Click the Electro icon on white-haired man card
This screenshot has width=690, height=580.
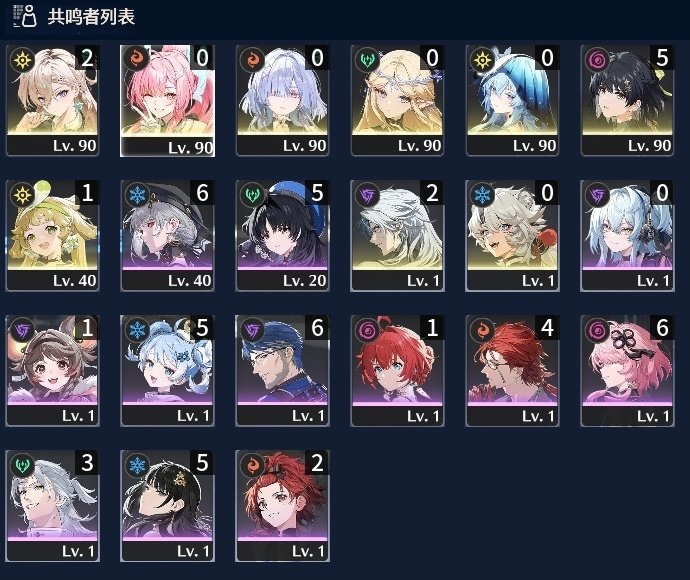pos(367,195)
